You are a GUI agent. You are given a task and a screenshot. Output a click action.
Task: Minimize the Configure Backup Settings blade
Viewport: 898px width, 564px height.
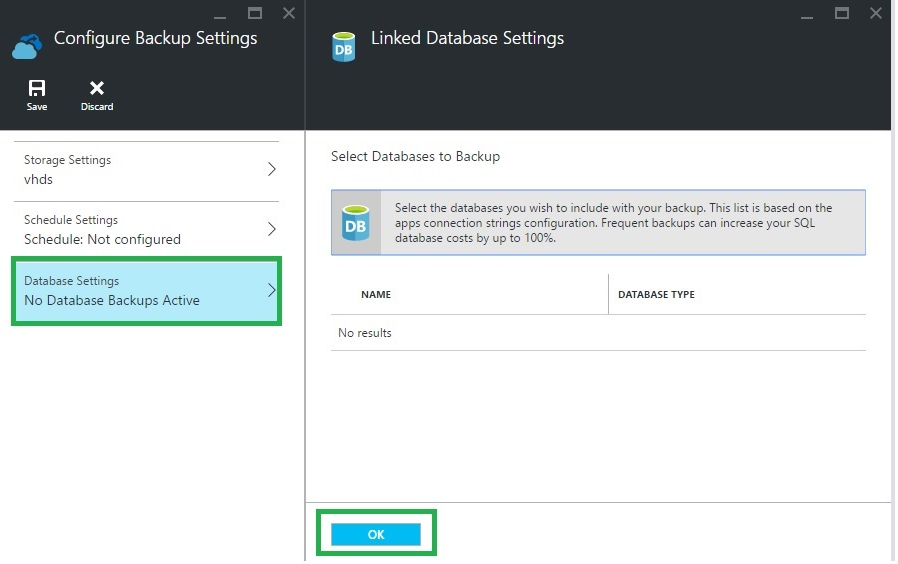pos(220,14)
